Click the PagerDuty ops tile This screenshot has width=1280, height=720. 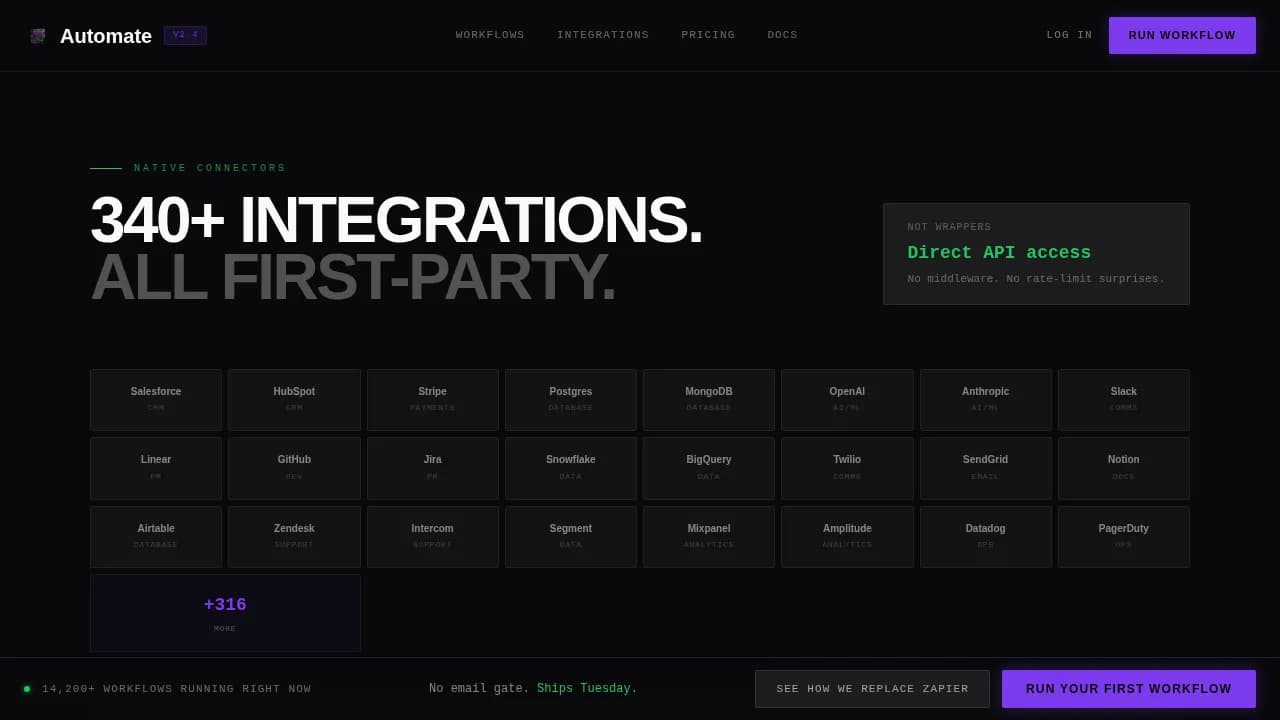point(1123,536)
